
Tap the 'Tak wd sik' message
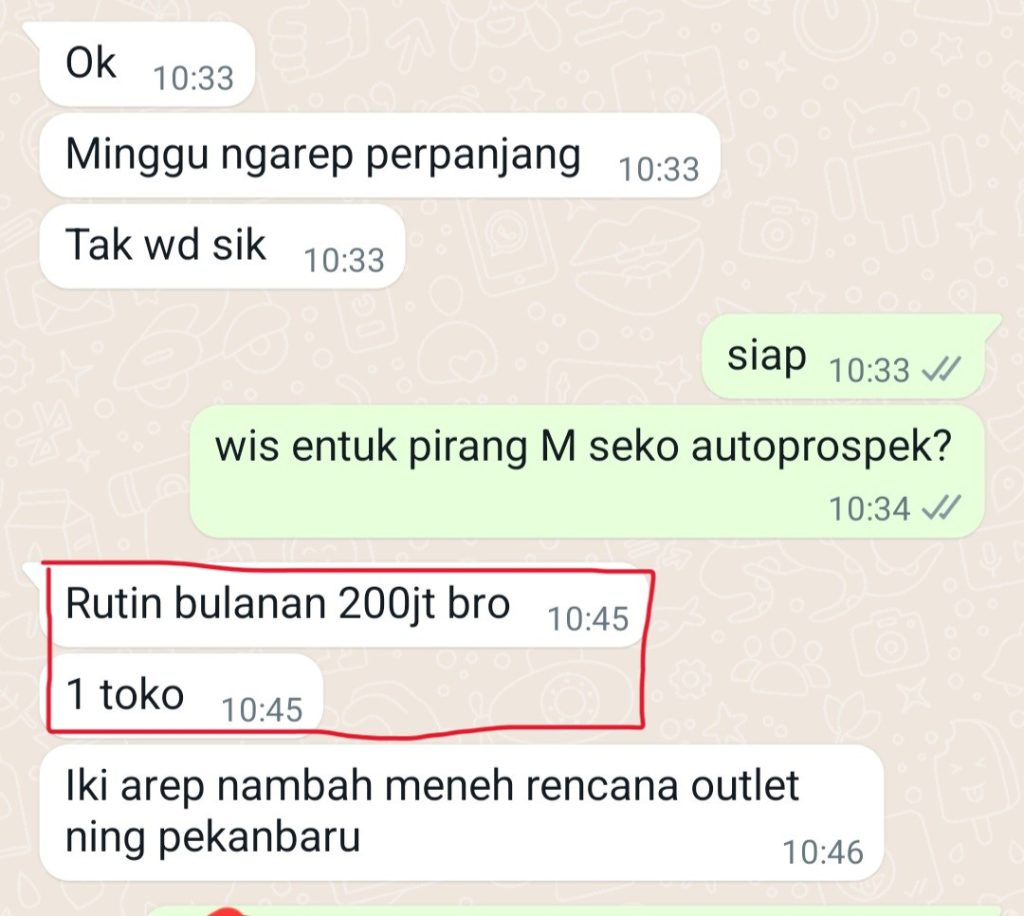(222, 245)
